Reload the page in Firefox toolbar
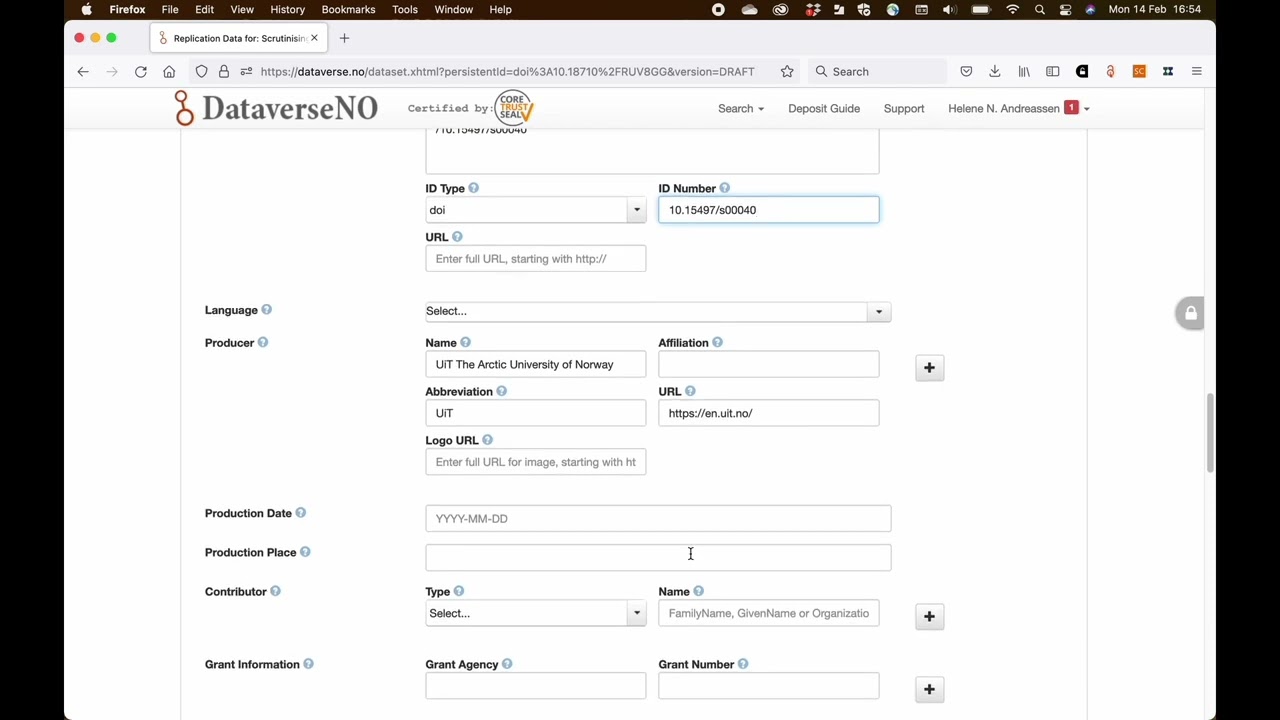1280x720 pixels. [x=141, y=71]
